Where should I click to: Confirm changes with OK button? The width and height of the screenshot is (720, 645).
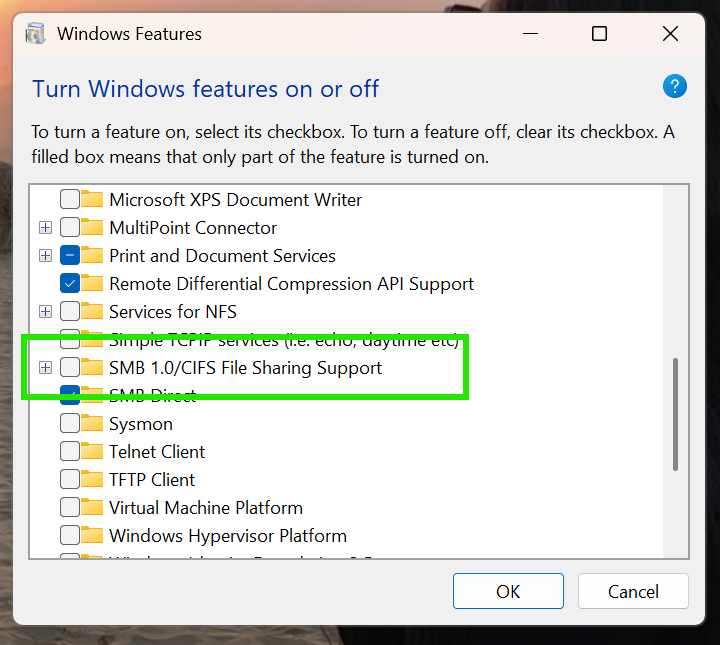(x=508, y=591)
